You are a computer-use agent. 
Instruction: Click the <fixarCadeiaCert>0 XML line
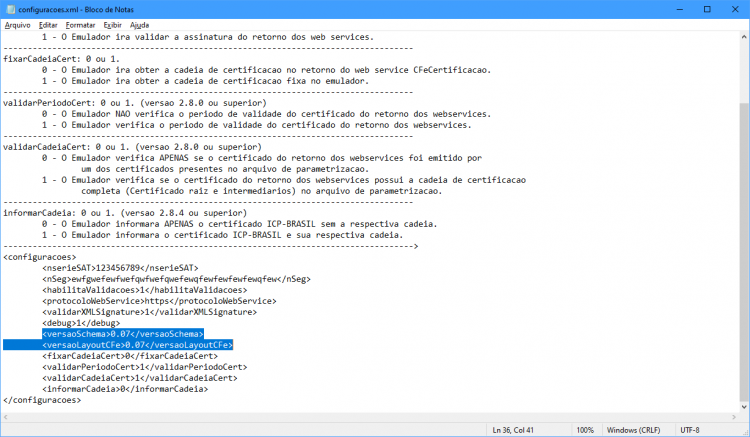coord(130,356)
